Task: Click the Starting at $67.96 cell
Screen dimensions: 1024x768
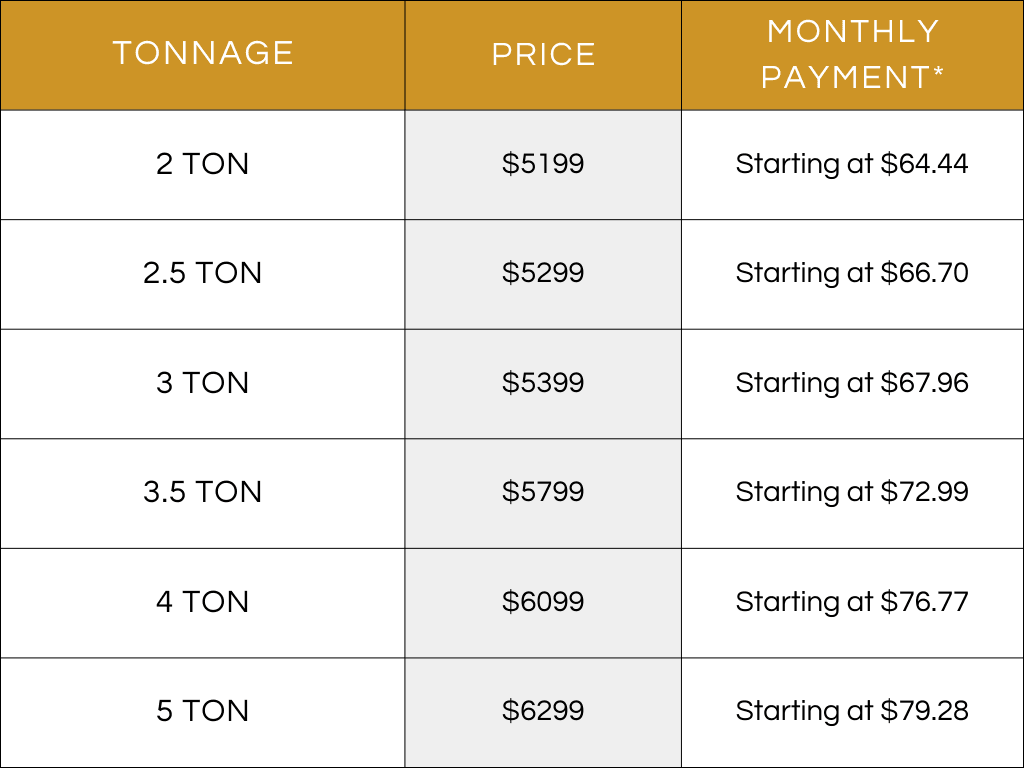Action: pyautogui.click(x=852, y=383)
